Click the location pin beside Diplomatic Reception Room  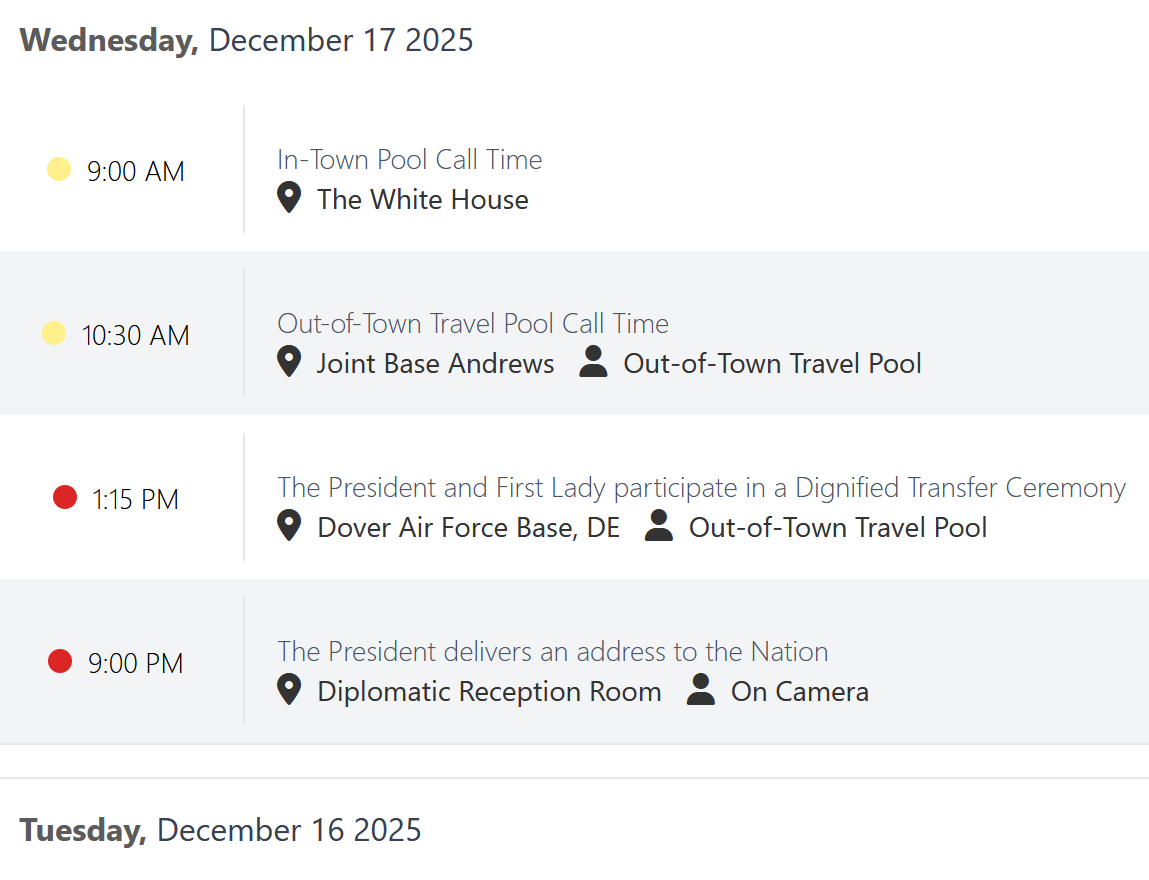289,690
